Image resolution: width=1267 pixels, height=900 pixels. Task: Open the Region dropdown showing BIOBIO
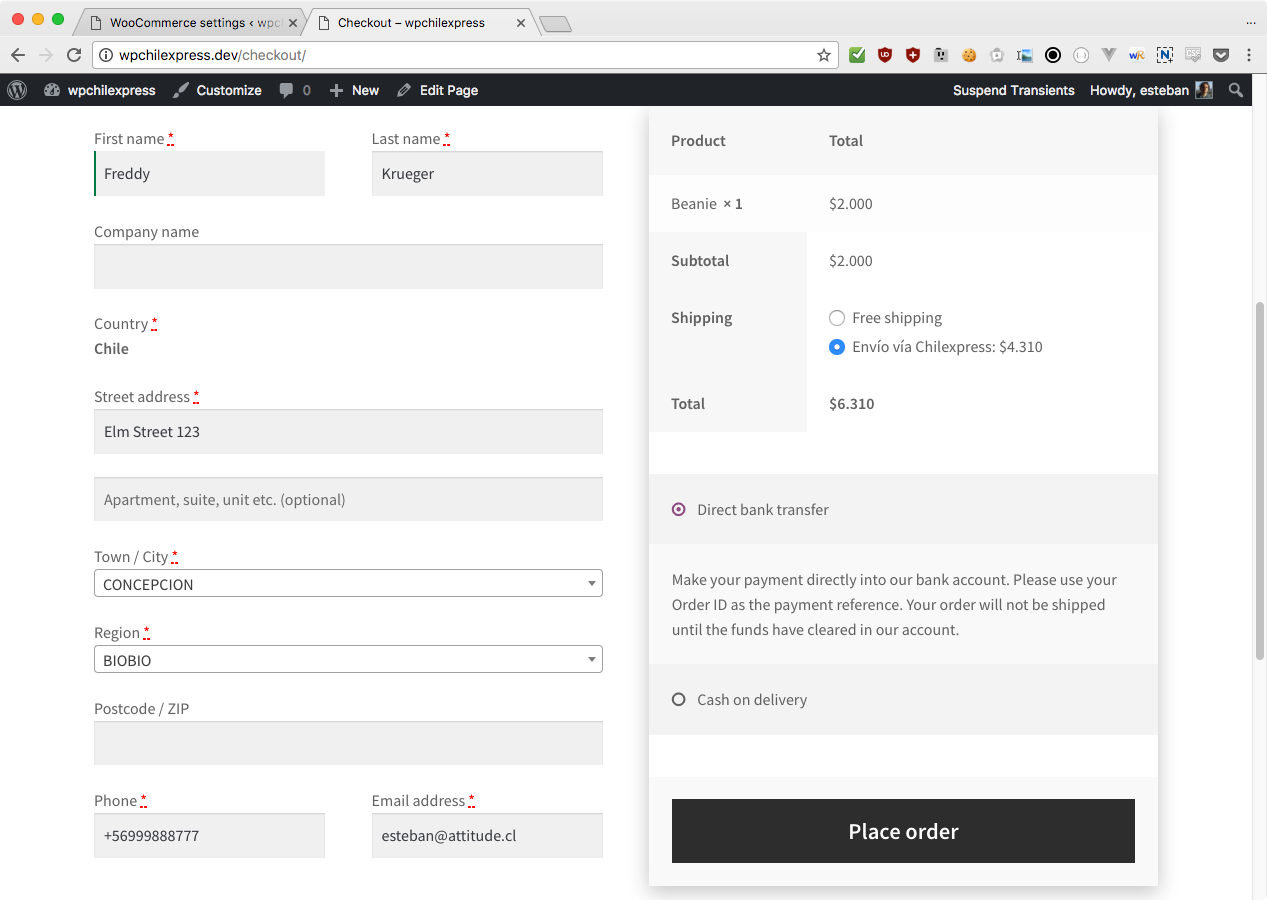point(348,659)
